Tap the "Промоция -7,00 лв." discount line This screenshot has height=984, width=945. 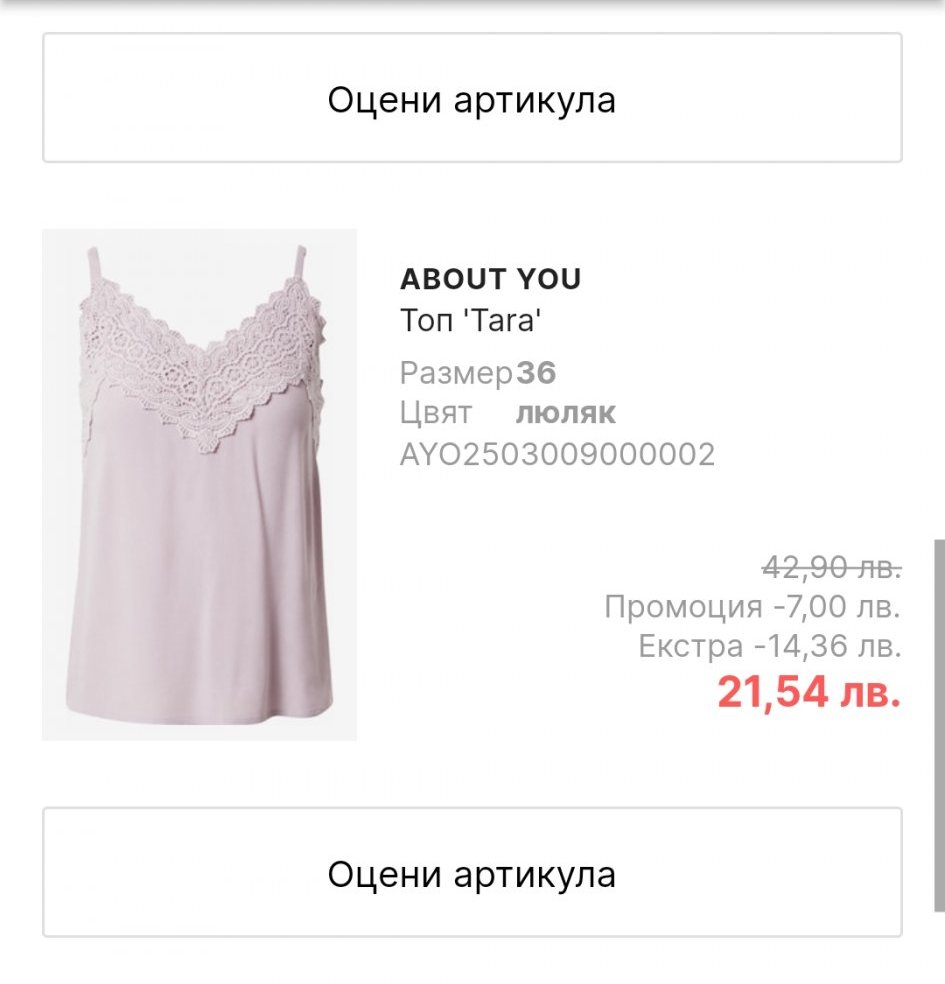click(x=752, y=606)
